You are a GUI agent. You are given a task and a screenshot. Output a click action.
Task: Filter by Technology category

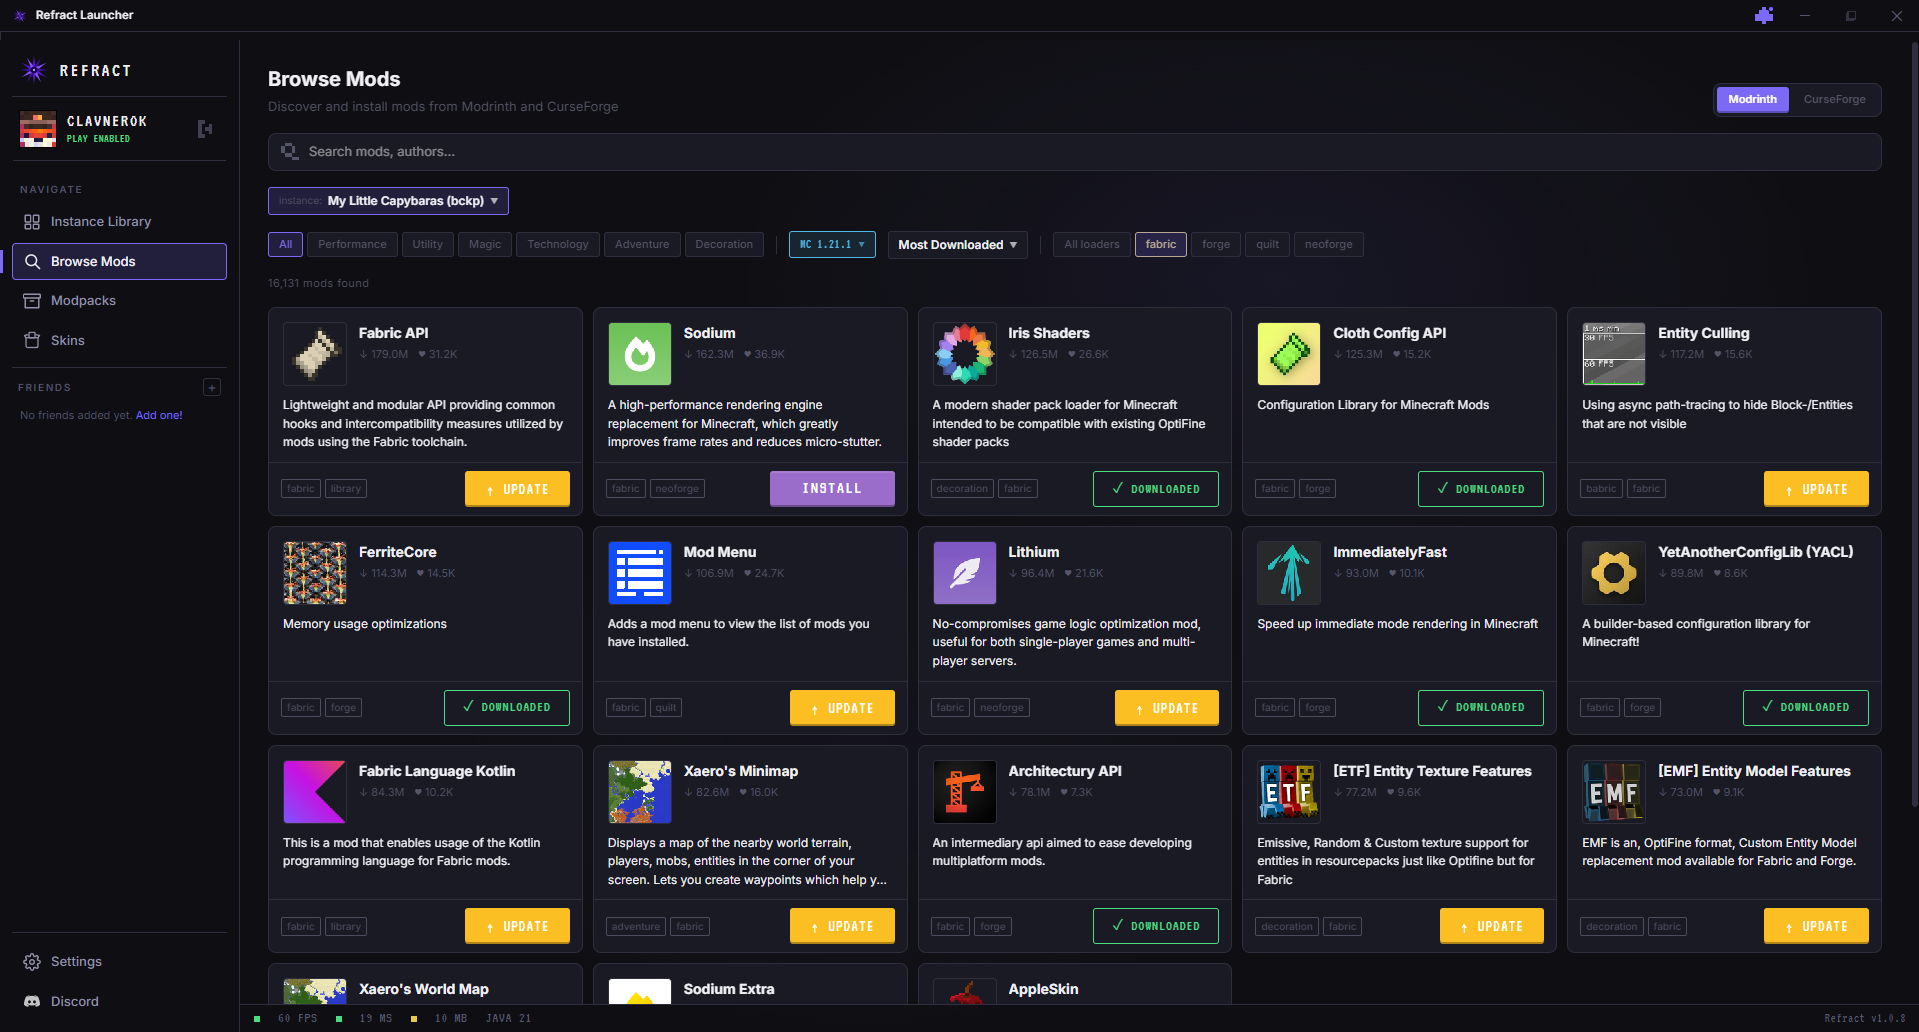558,245
